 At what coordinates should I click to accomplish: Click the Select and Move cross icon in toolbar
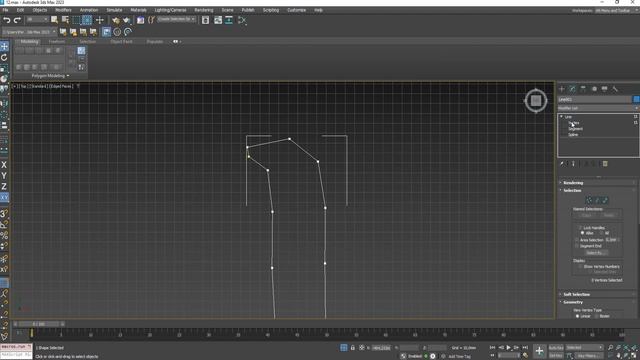[x=100, y=20]
